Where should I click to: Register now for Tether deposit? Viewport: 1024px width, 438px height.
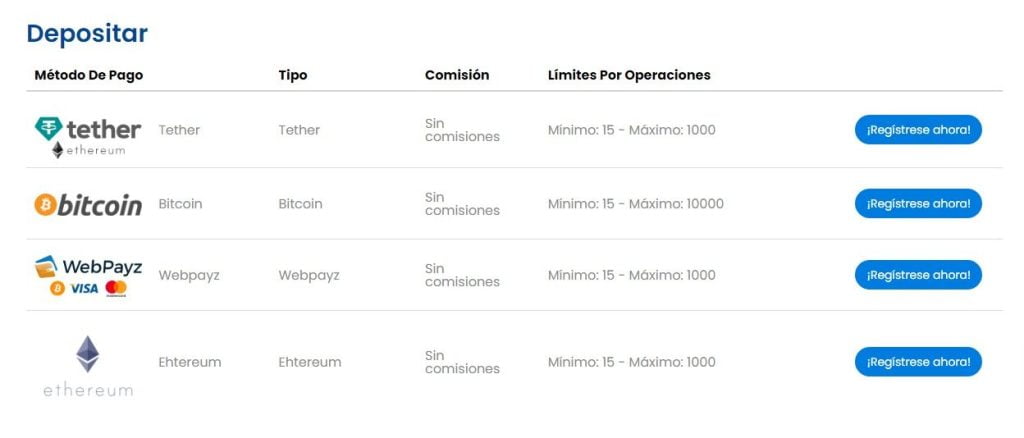pyautogui.click(x=918, y=130)
